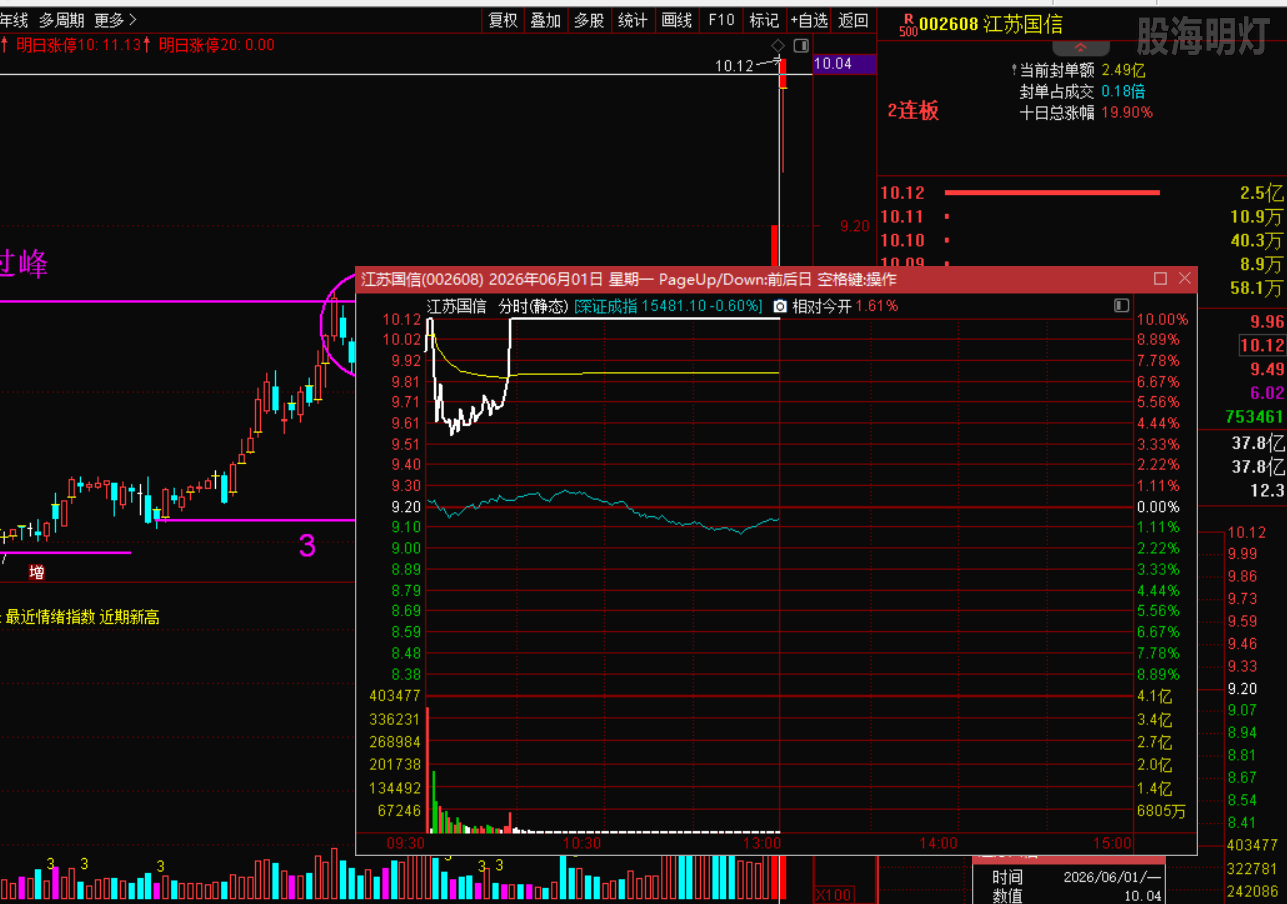Click the purple 10.04 price tag on the main chart axis
The height and width of the screenshot is (904, 1287).
pyautogui.click(x=845, y=64)
